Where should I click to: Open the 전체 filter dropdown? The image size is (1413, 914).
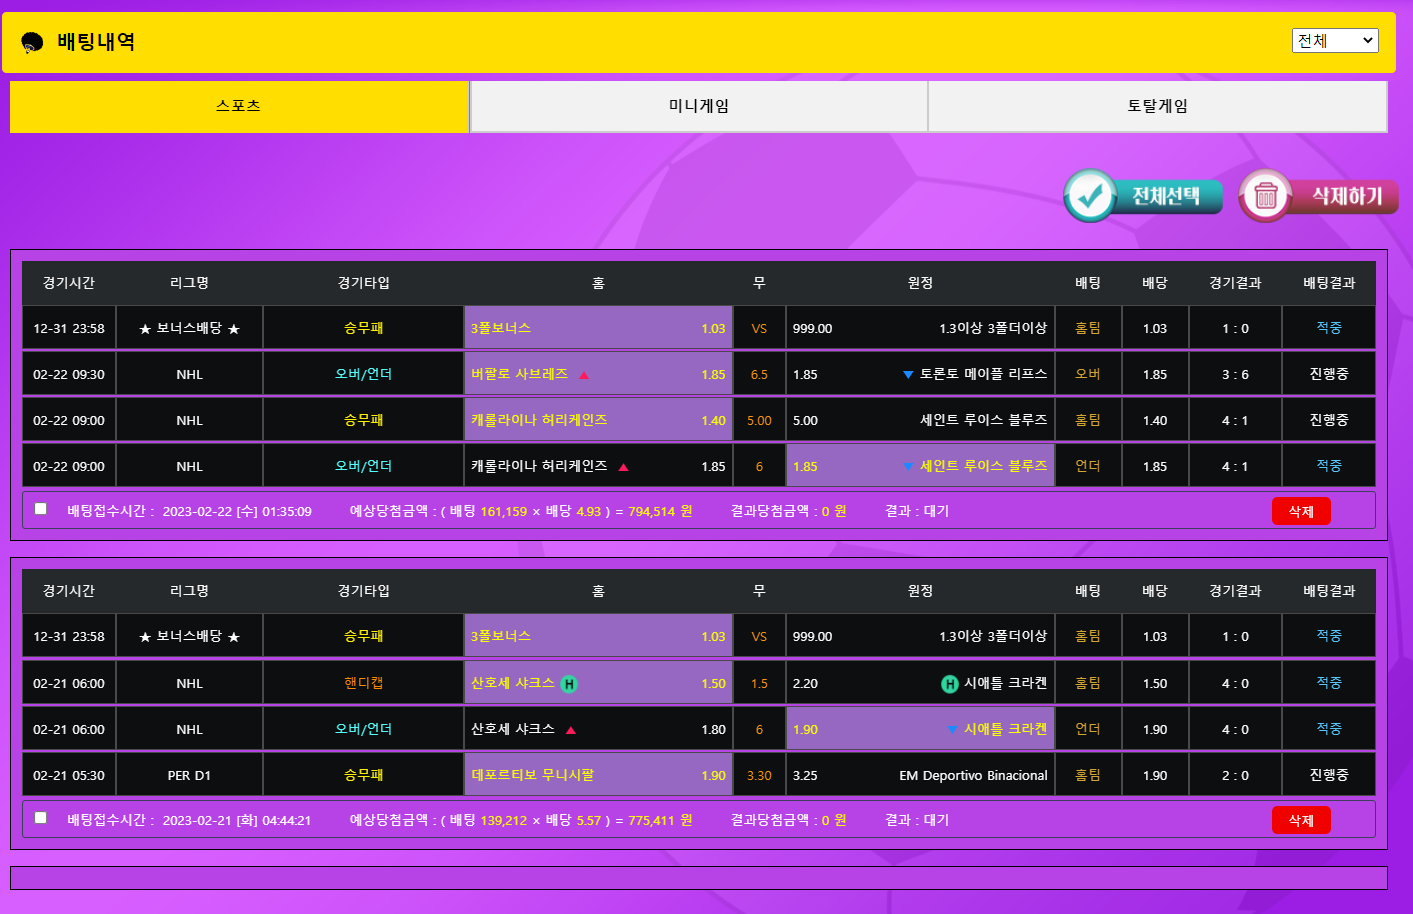point(1334,40)
